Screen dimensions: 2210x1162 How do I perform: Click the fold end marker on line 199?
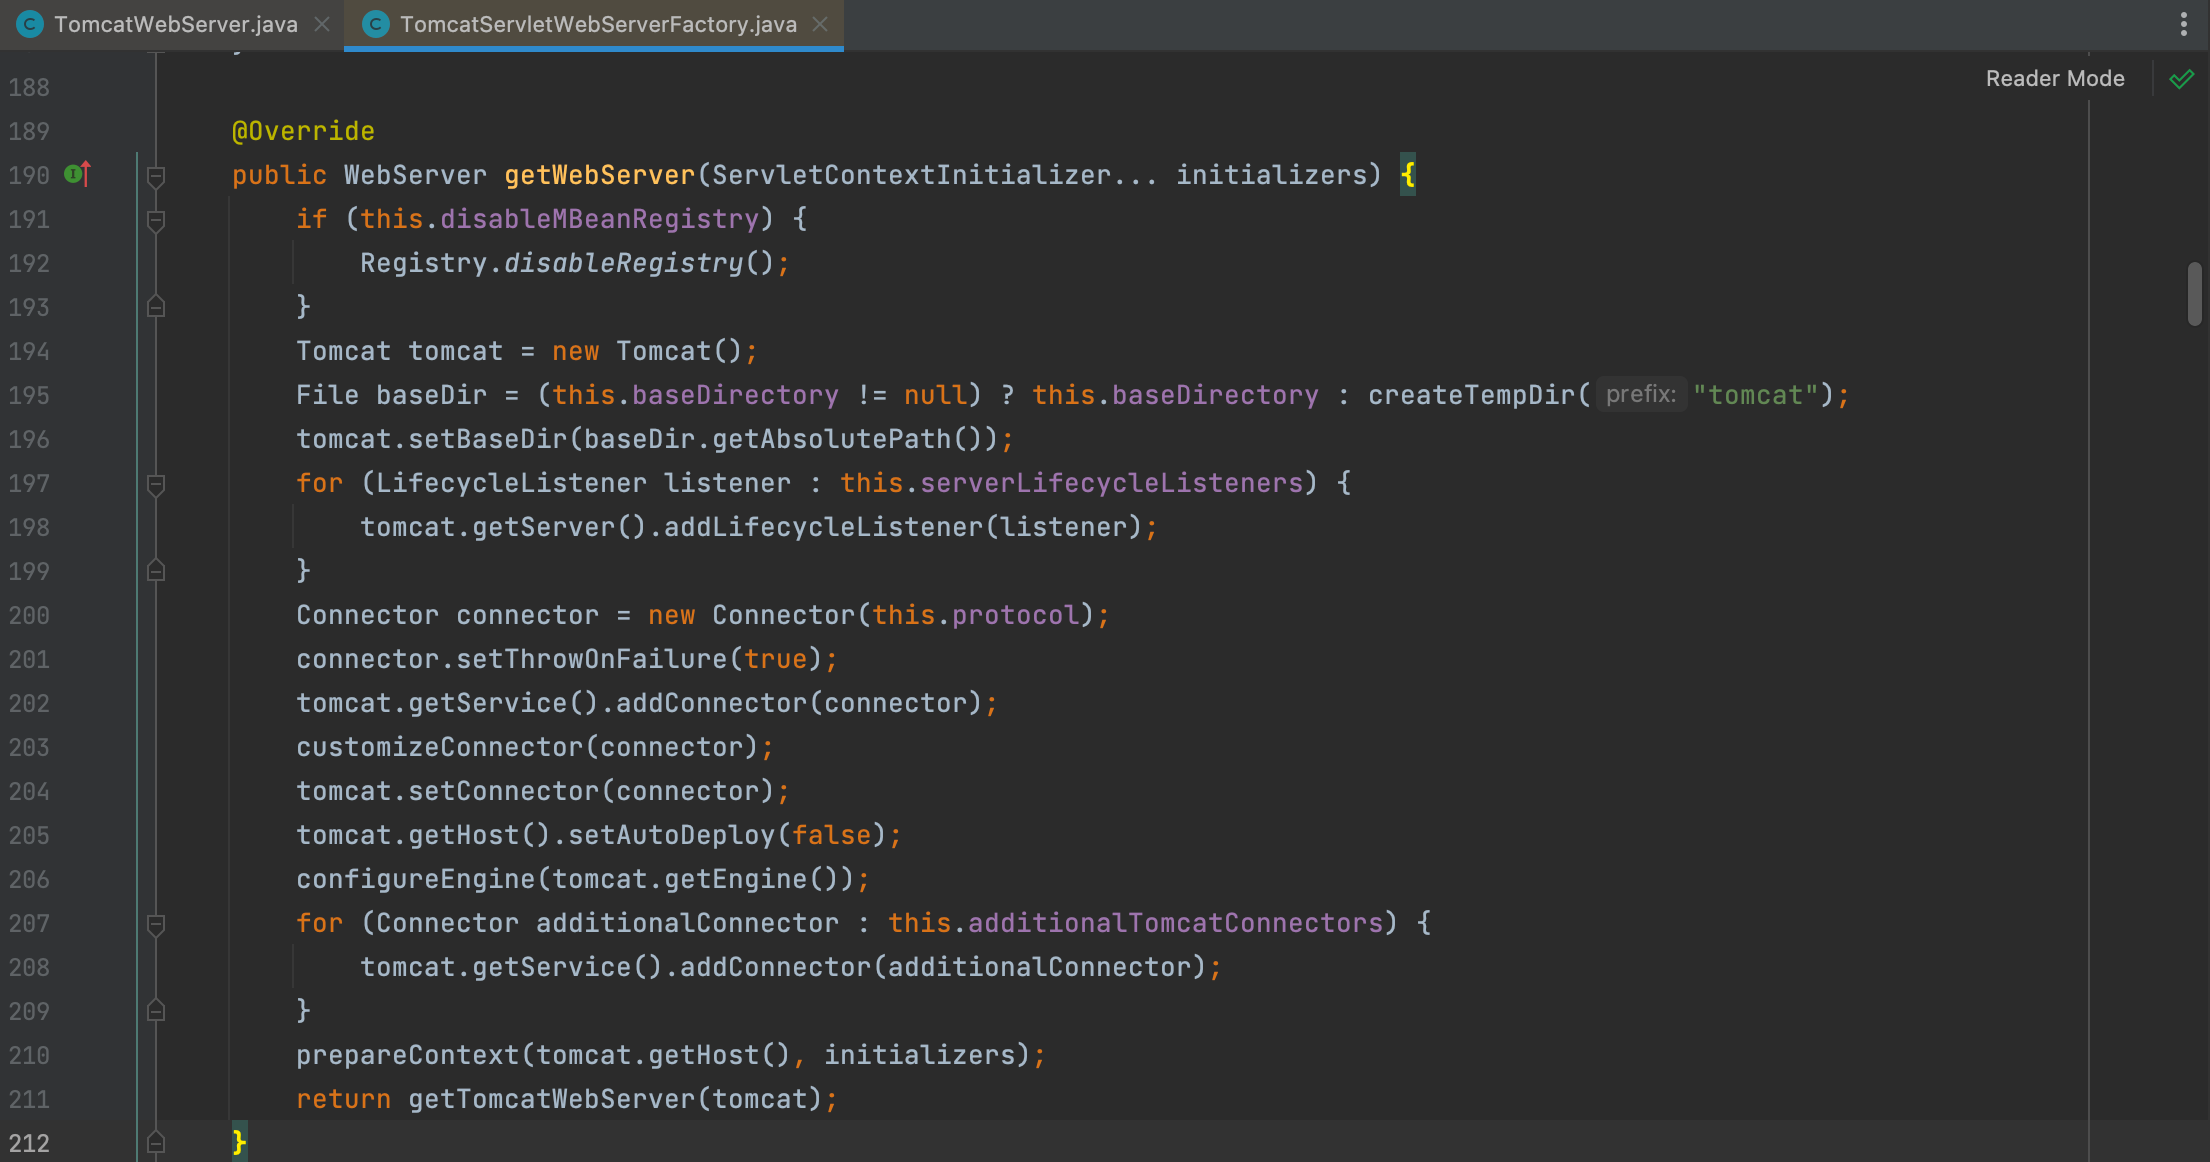(x=156, y=571)
